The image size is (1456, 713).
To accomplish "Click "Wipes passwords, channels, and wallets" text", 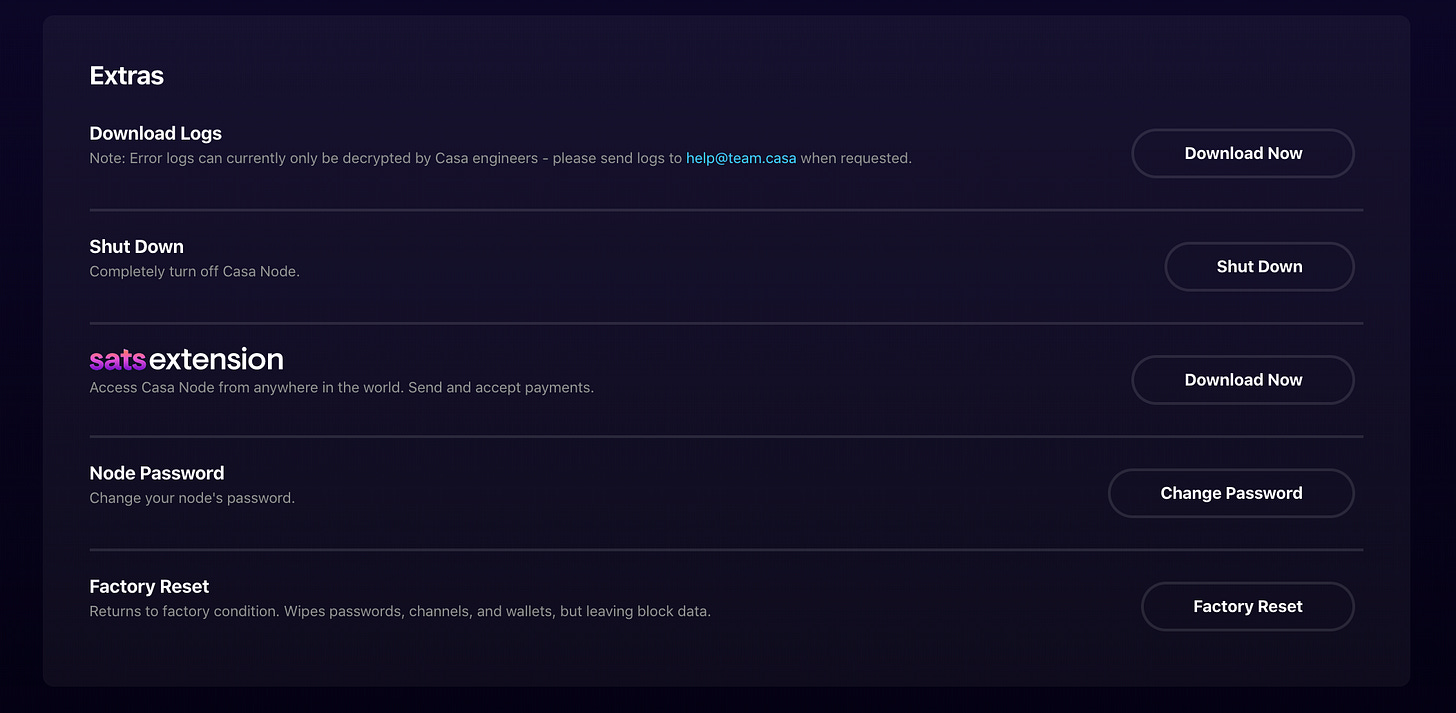I will tap(420, 611).
